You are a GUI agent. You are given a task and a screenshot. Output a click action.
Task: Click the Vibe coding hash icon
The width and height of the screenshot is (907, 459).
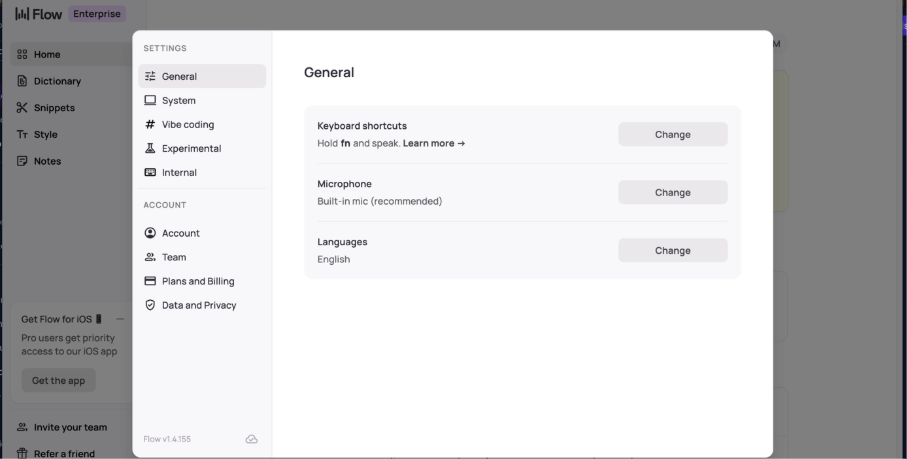pyautogui.click(x=150, y=124)
